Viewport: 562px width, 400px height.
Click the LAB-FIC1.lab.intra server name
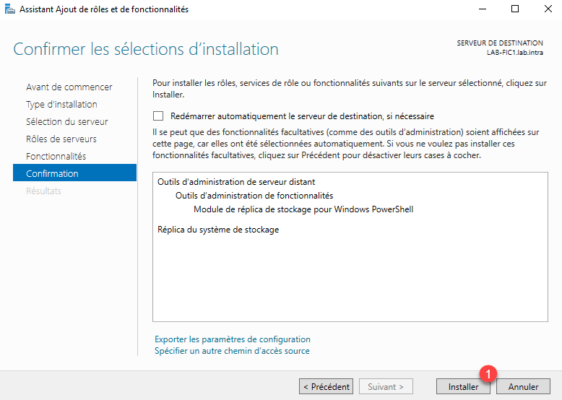coord(515,53)
